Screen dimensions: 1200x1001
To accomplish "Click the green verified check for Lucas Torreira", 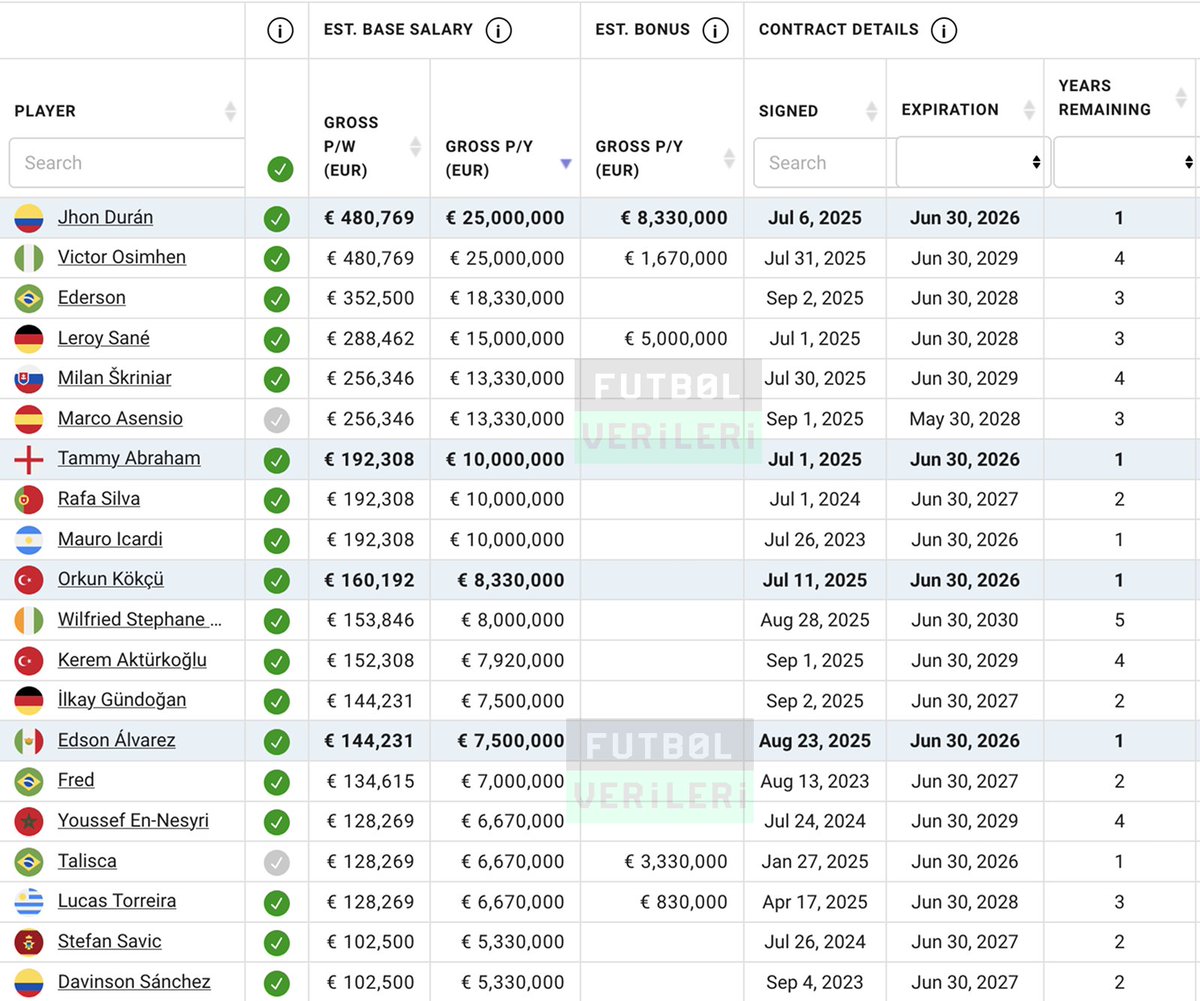I will (x=277, y=903).
